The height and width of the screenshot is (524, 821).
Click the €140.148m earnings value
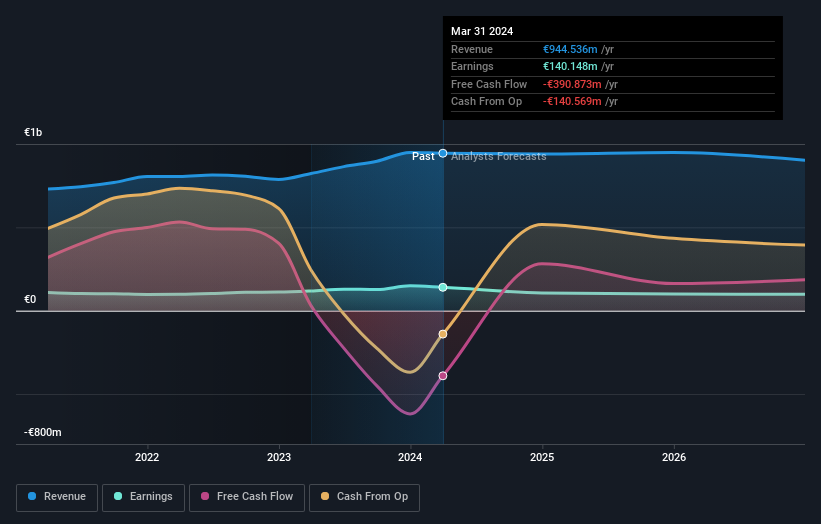570,66
